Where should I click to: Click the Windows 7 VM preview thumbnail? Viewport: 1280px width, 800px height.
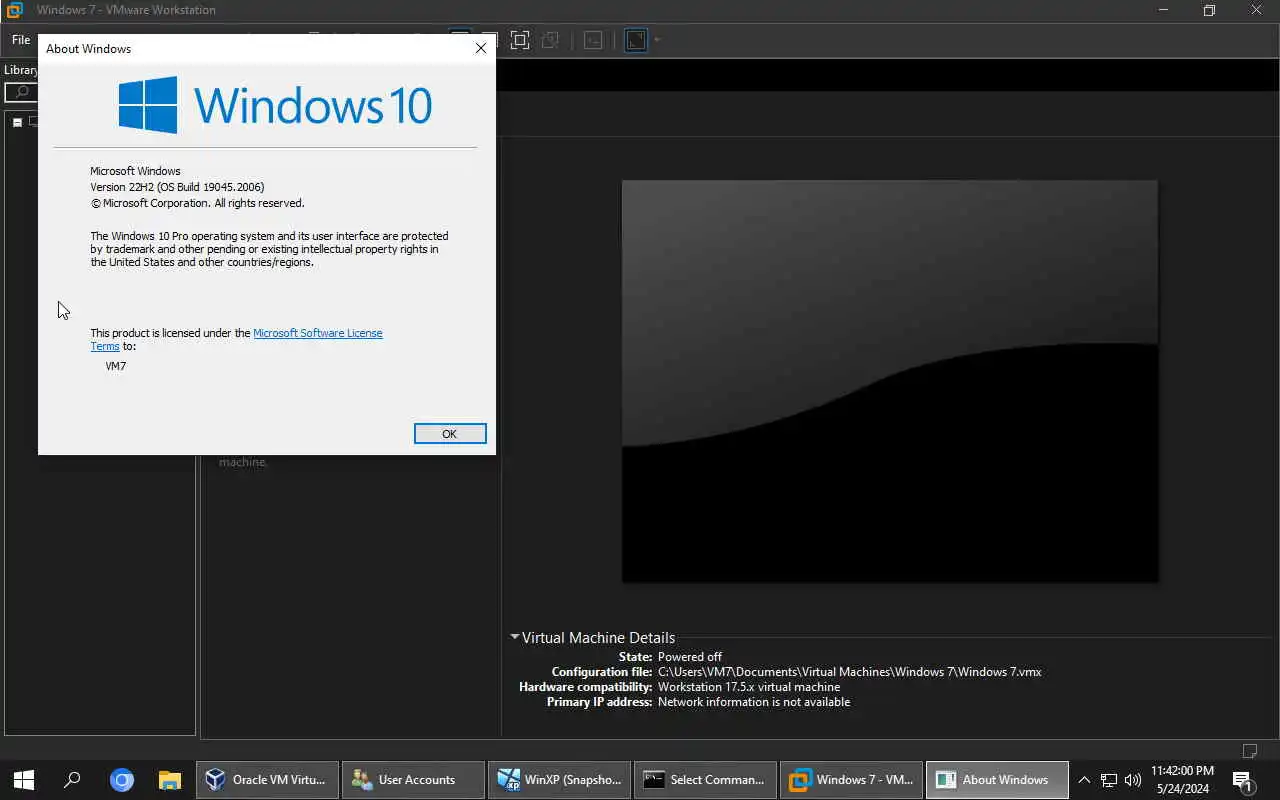tap(890, 381)
